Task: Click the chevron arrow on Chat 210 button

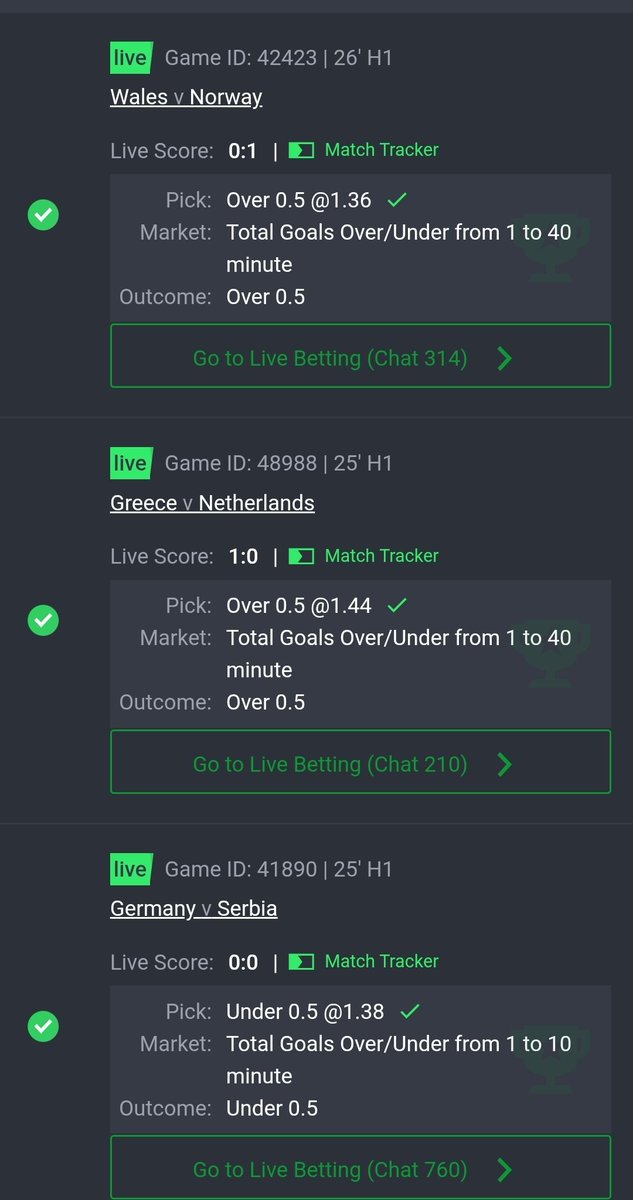Action: [505, 764]
